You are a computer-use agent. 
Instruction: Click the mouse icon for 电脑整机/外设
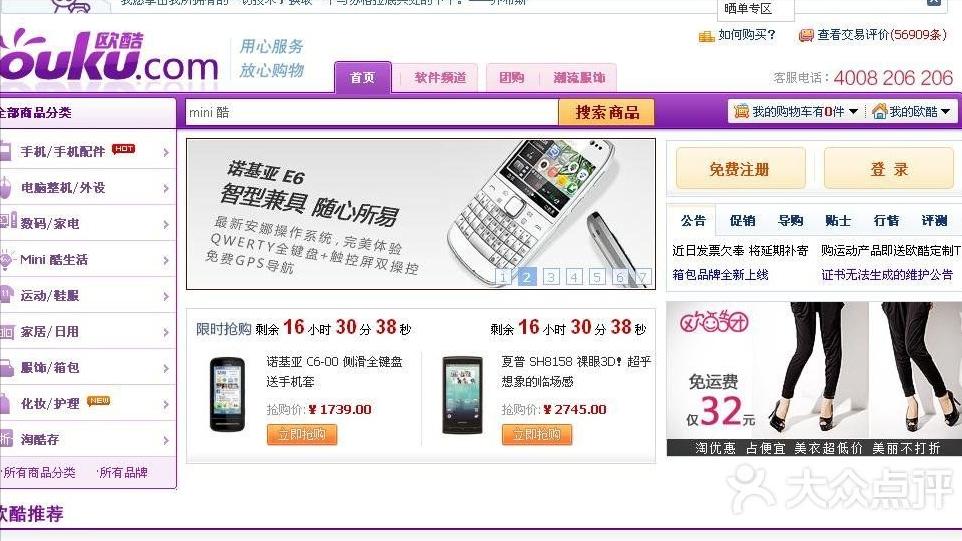coord(5,187)
